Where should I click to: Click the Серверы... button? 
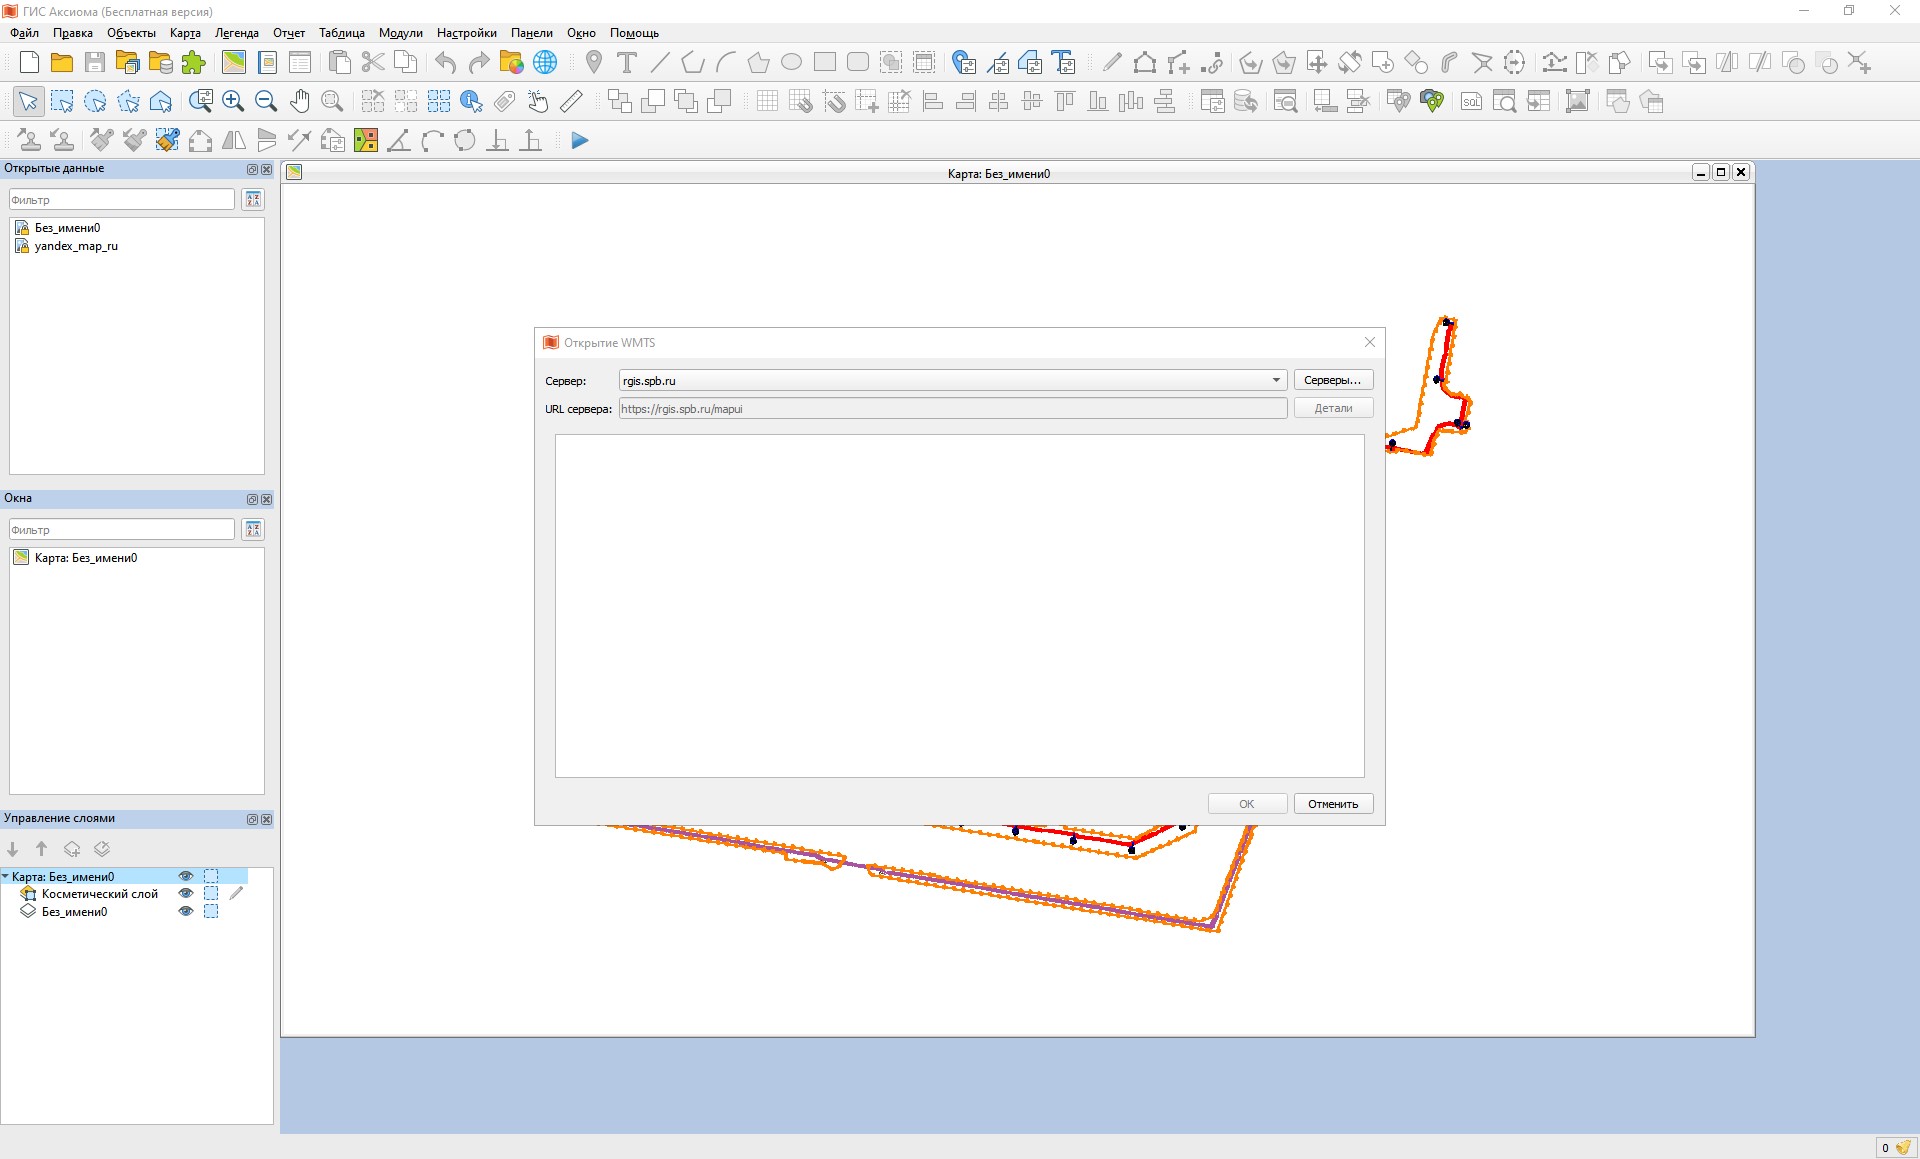pos(1332,380)
